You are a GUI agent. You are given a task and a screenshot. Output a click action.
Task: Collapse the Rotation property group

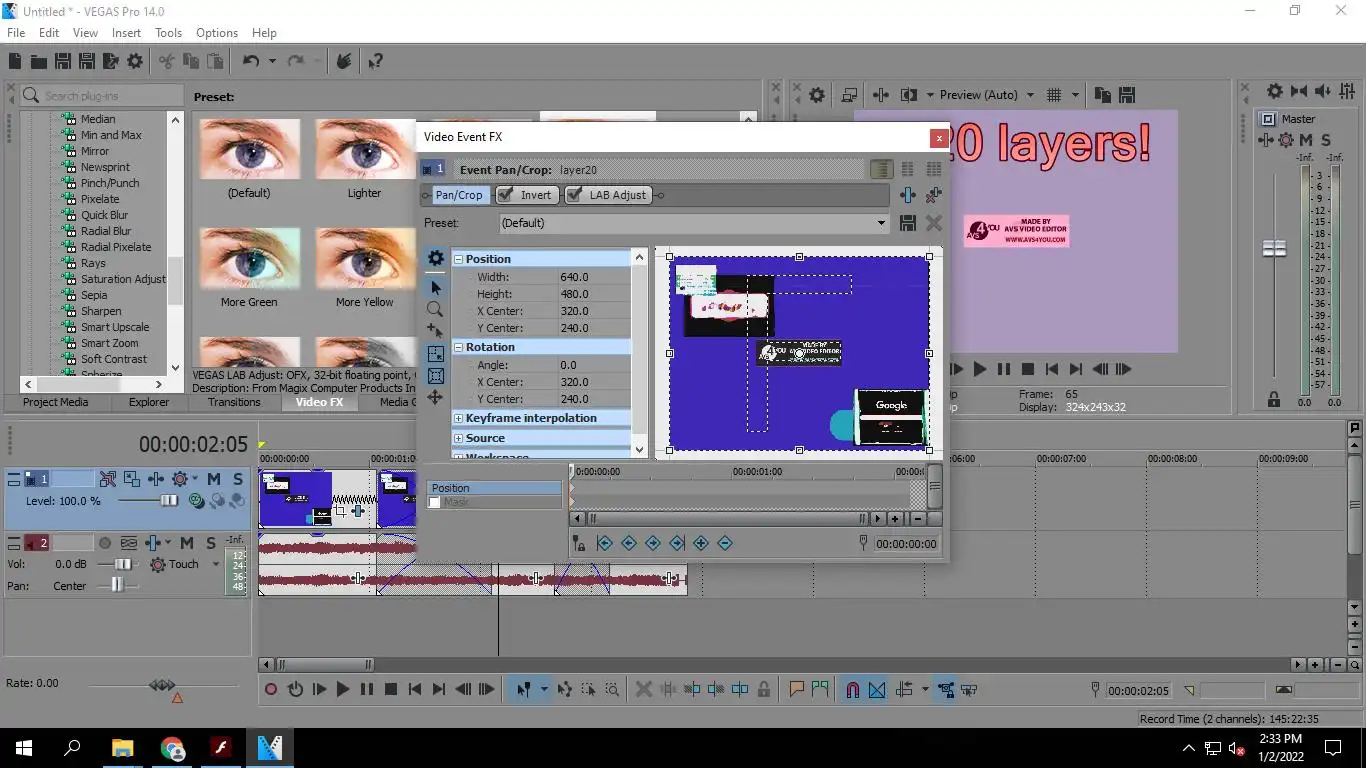pyautogui.click(x=459, y=347)
